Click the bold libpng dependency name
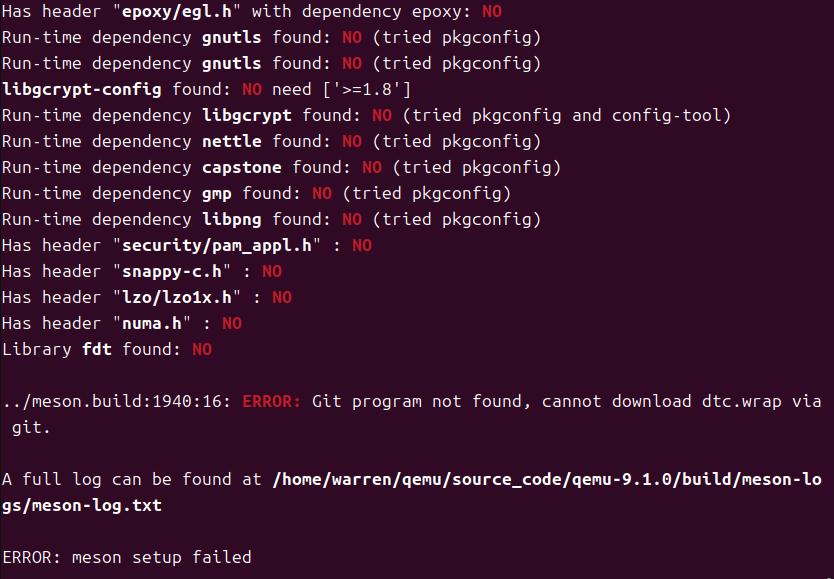This screenshot has width=834, height=579. coord(232,220)
